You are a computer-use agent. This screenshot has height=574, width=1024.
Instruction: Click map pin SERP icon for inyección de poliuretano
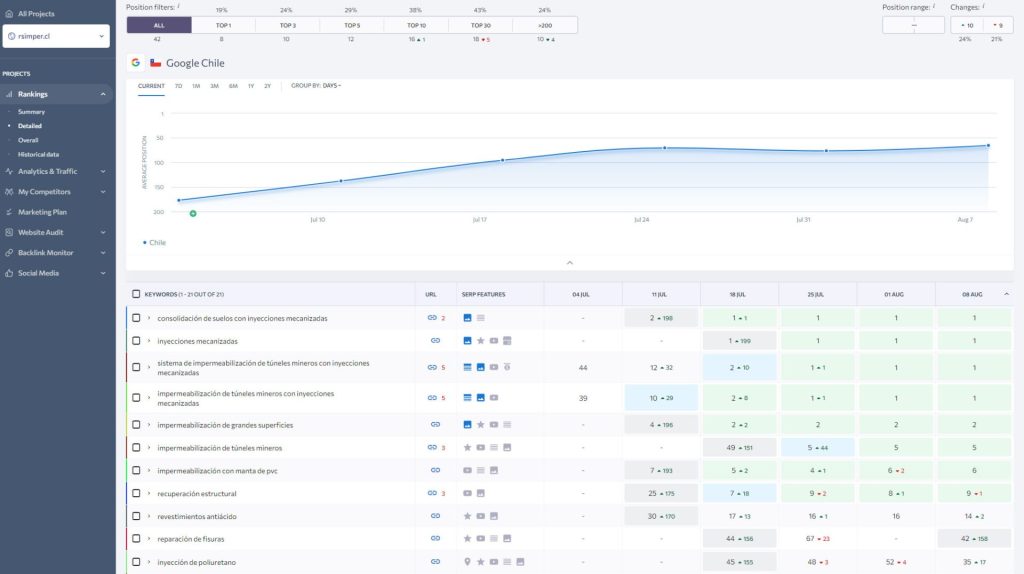coord(467,562)
